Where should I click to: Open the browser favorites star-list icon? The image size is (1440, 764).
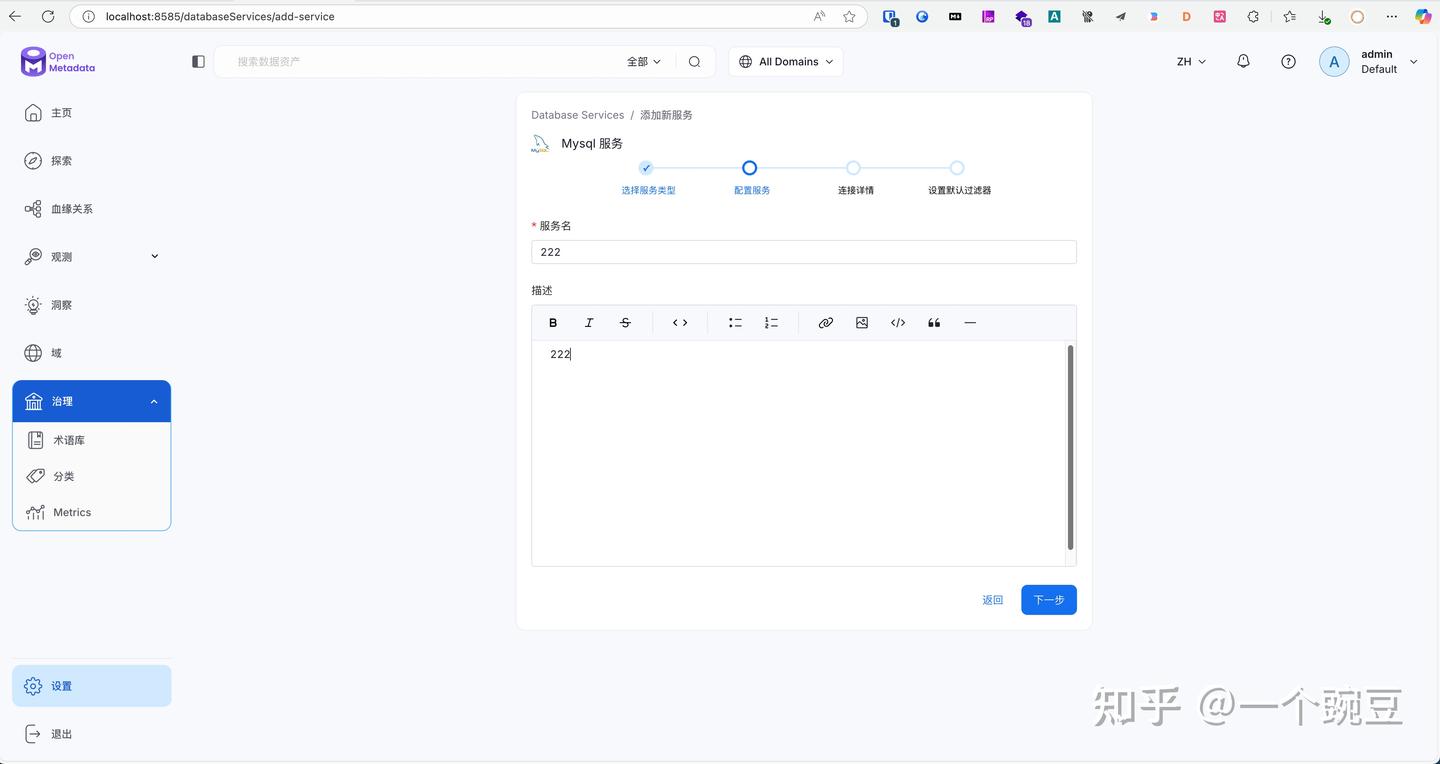pyautogui.click(x=1289, y=17)
